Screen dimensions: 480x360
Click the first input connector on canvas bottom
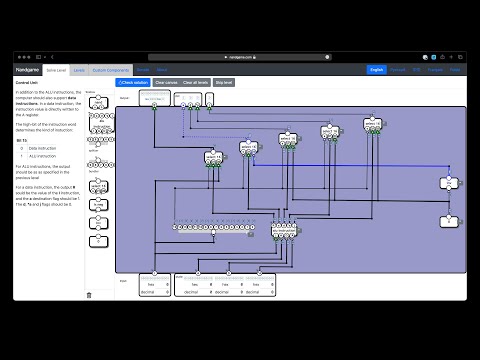point(154,273)
